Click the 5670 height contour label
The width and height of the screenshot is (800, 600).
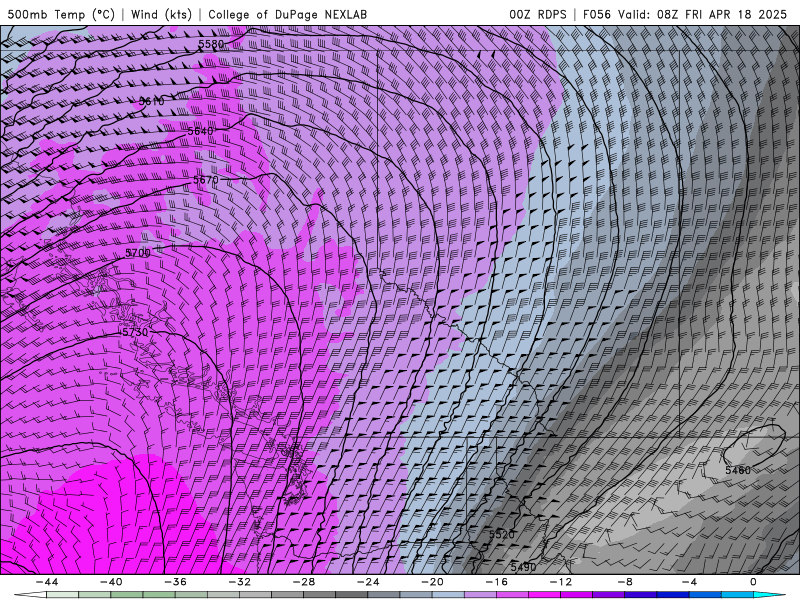[x=206, y=180]
